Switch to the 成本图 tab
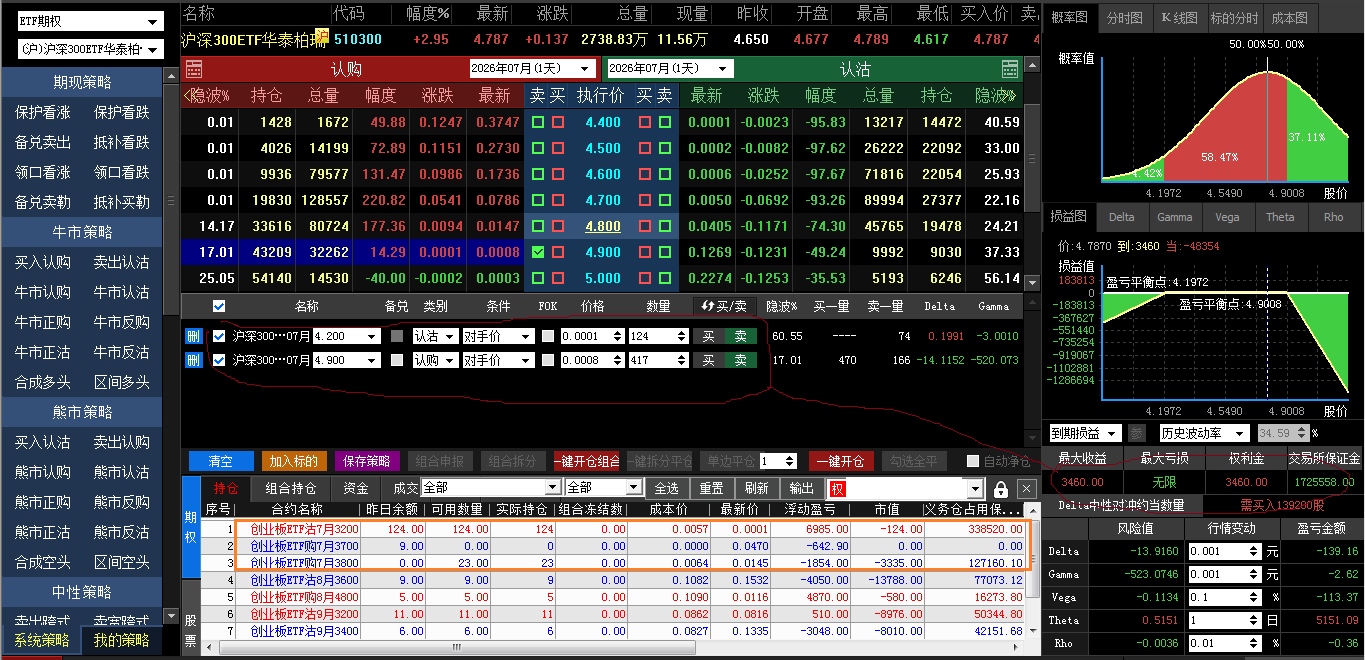The image size is (1365, 660). pyautogui.click(x=1289, y=18)
